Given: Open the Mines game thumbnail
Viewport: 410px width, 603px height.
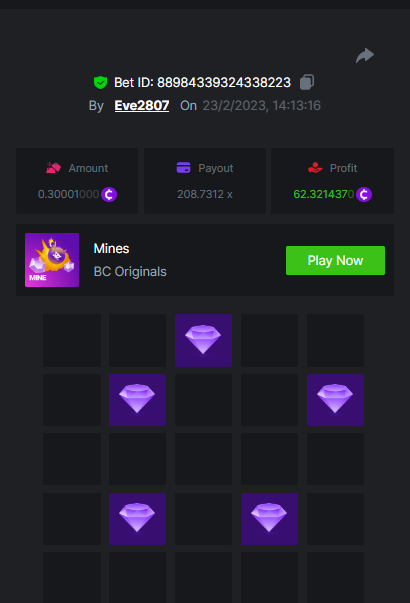Looking at the screenshot, I should pos(52,260).
